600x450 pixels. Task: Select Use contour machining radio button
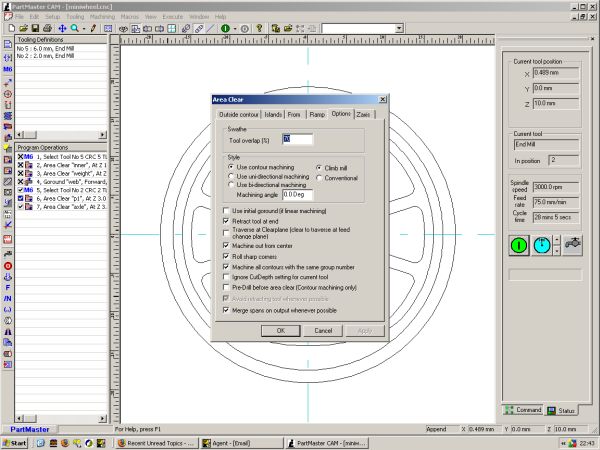tap(231, 167)
